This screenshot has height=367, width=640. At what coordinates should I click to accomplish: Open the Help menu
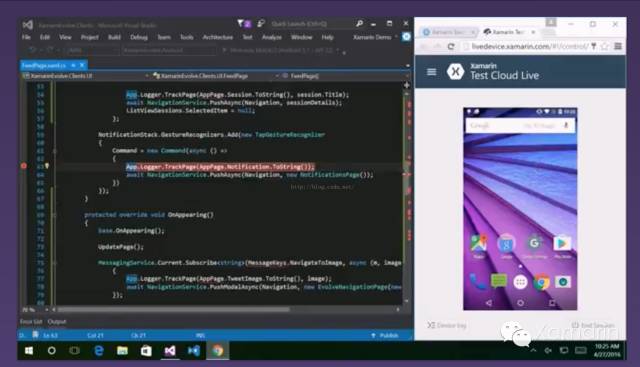point(327,37)
